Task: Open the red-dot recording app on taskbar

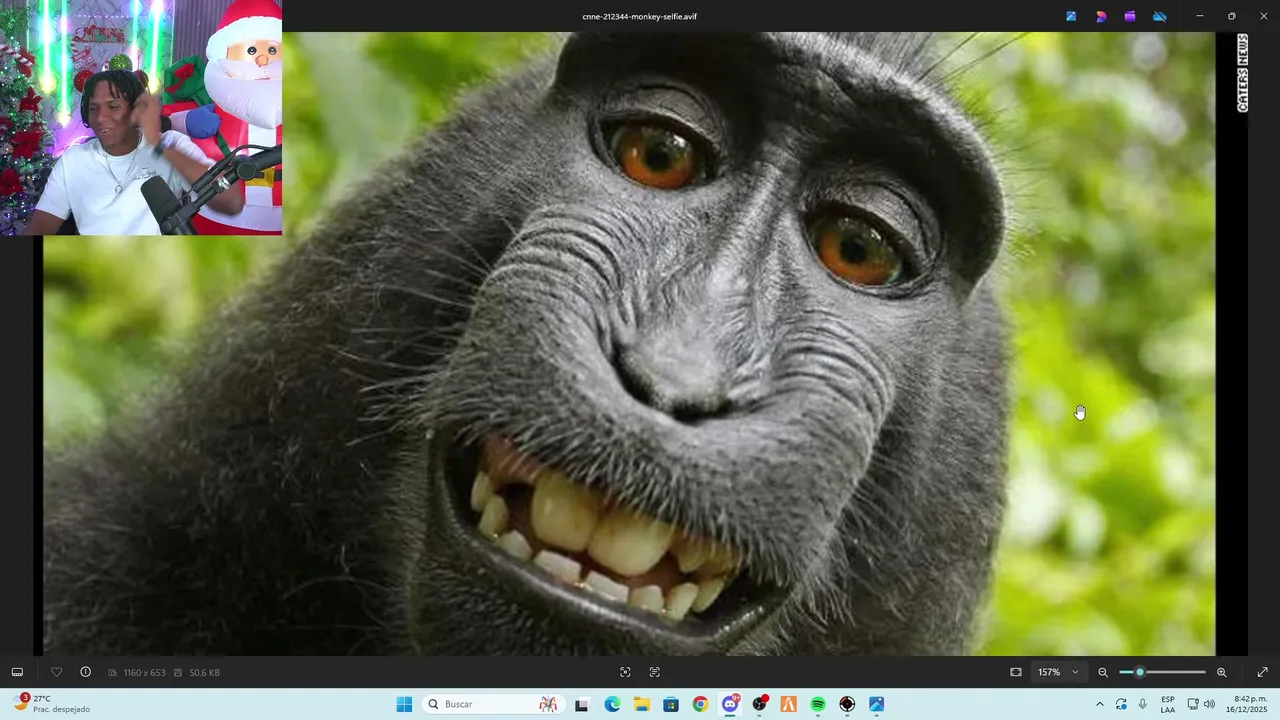Action: (760, 704)
